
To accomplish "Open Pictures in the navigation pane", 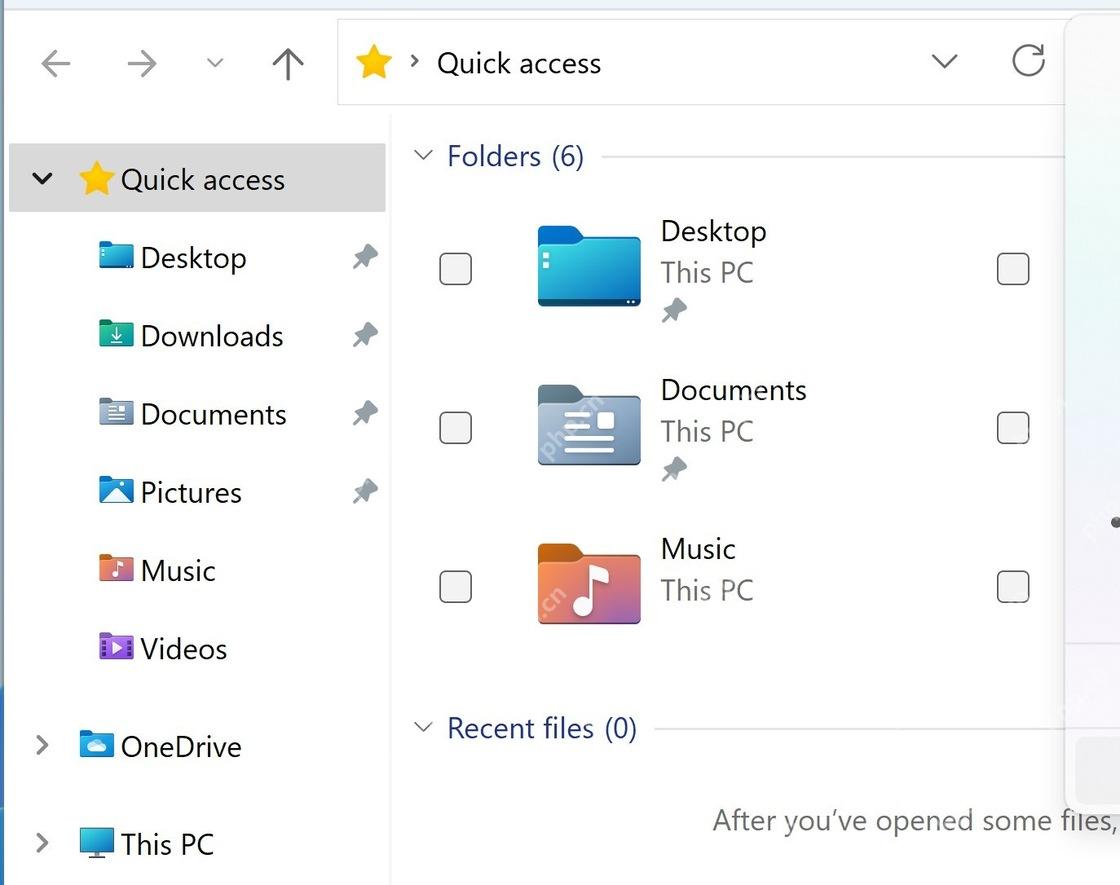I will 191,493.
